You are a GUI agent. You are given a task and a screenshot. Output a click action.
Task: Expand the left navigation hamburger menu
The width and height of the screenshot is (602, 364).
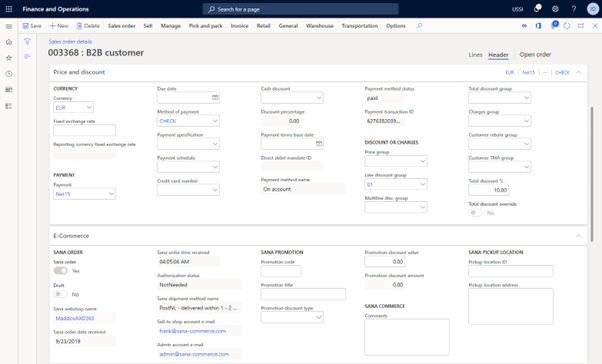(9, 26)
